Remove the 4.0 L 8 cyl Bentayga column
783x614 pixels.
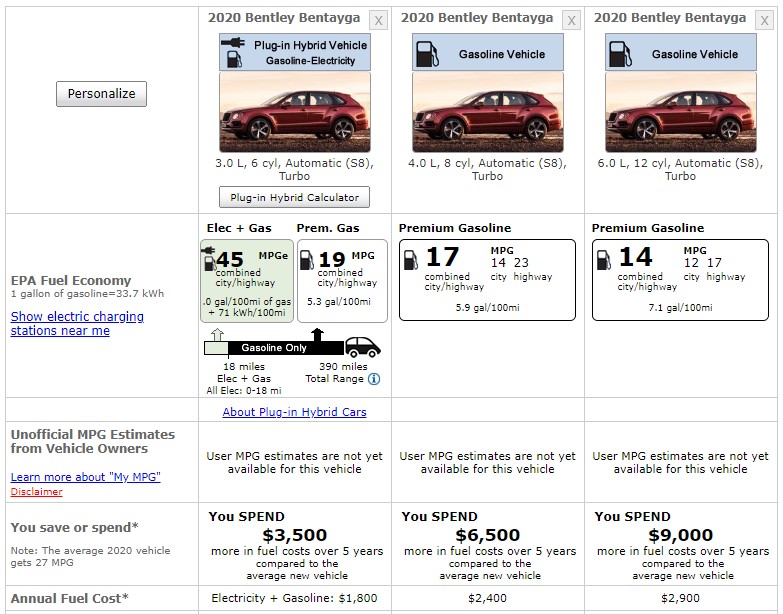tap(571, 20)
